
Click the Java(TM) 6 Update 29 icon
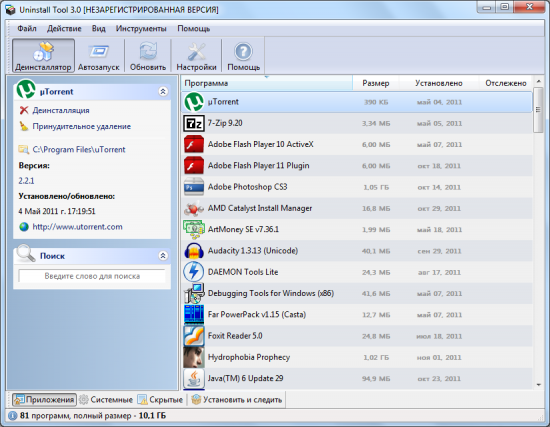pos(194,378)
